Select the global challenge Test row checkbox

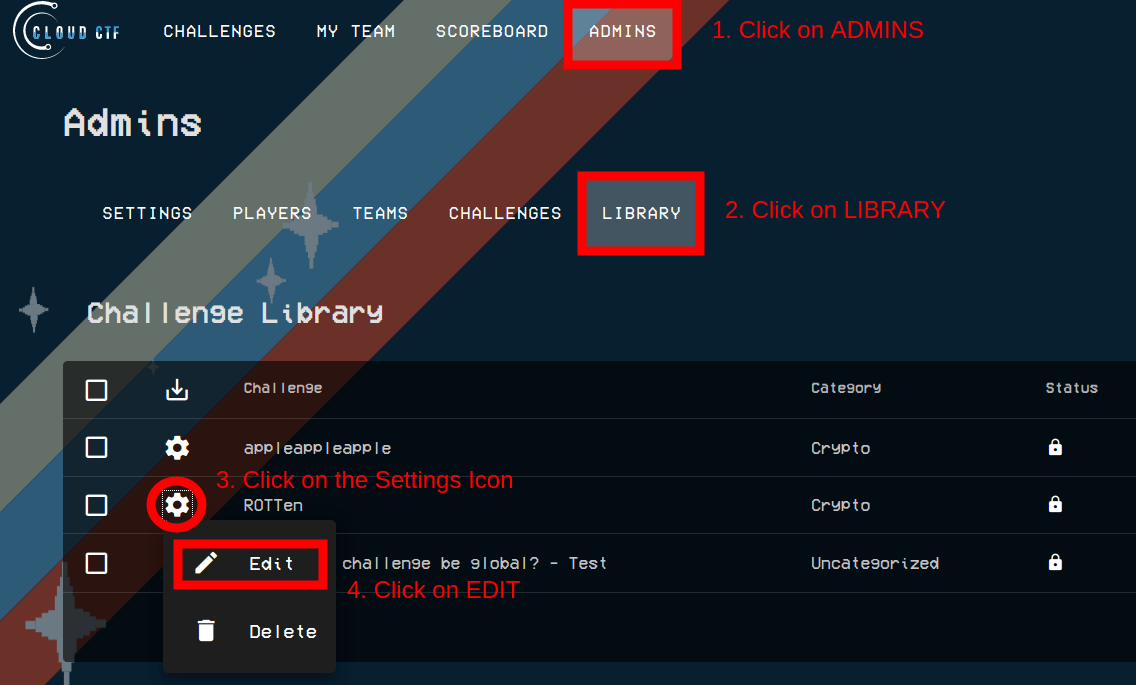point(96,563)
